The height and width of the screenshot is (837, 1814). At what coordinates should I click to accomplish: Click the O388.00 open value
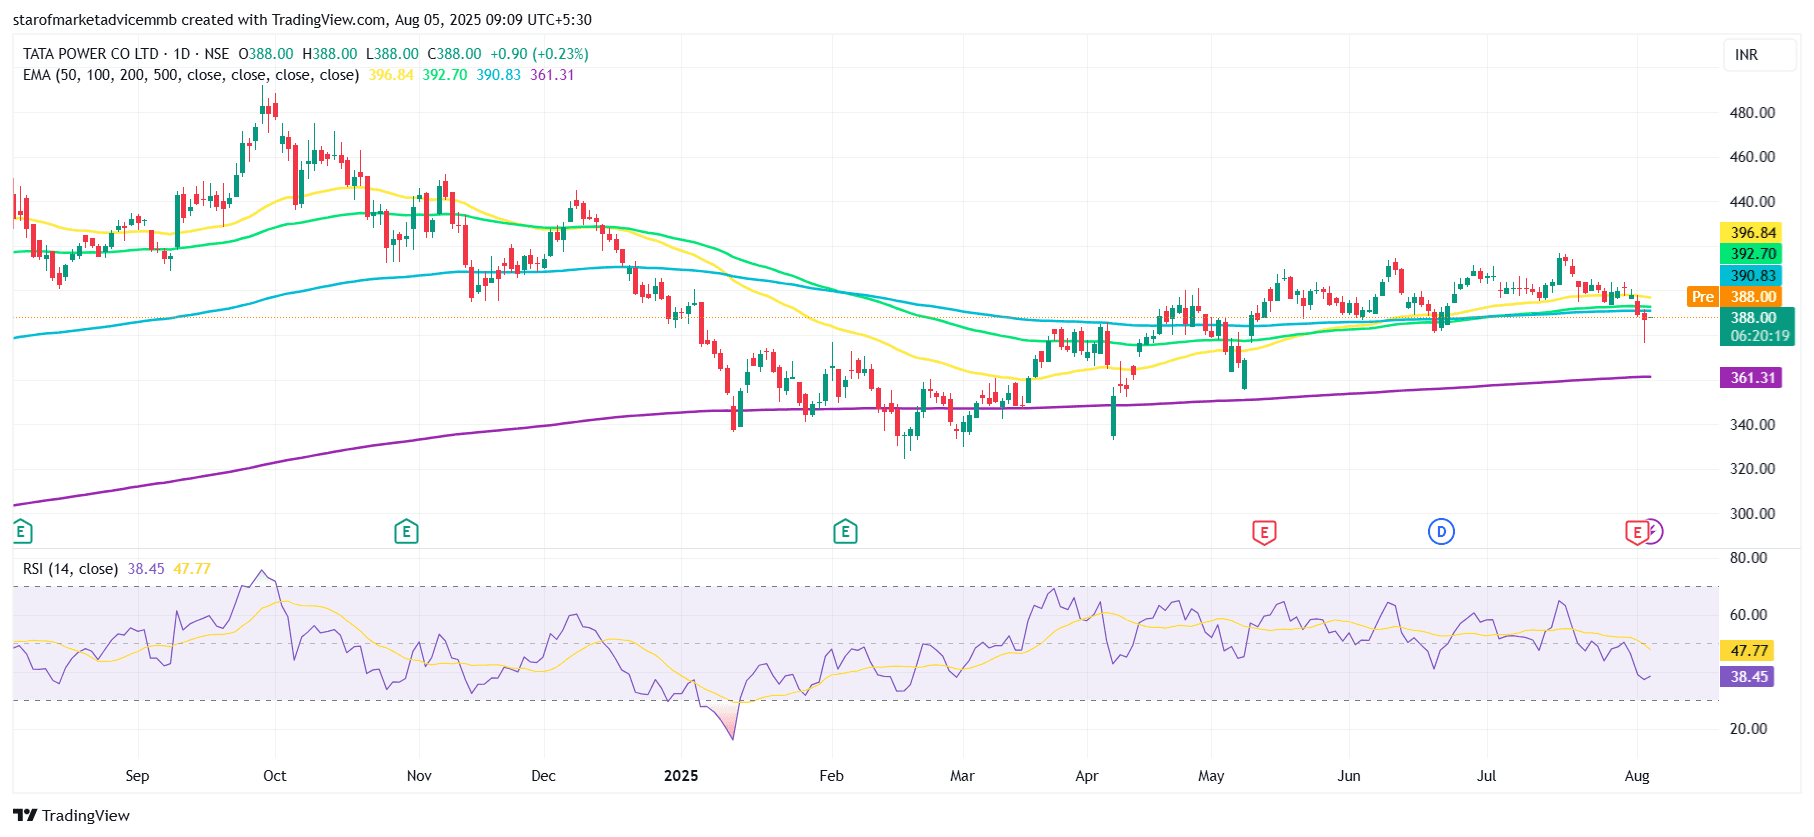(266, 54)
